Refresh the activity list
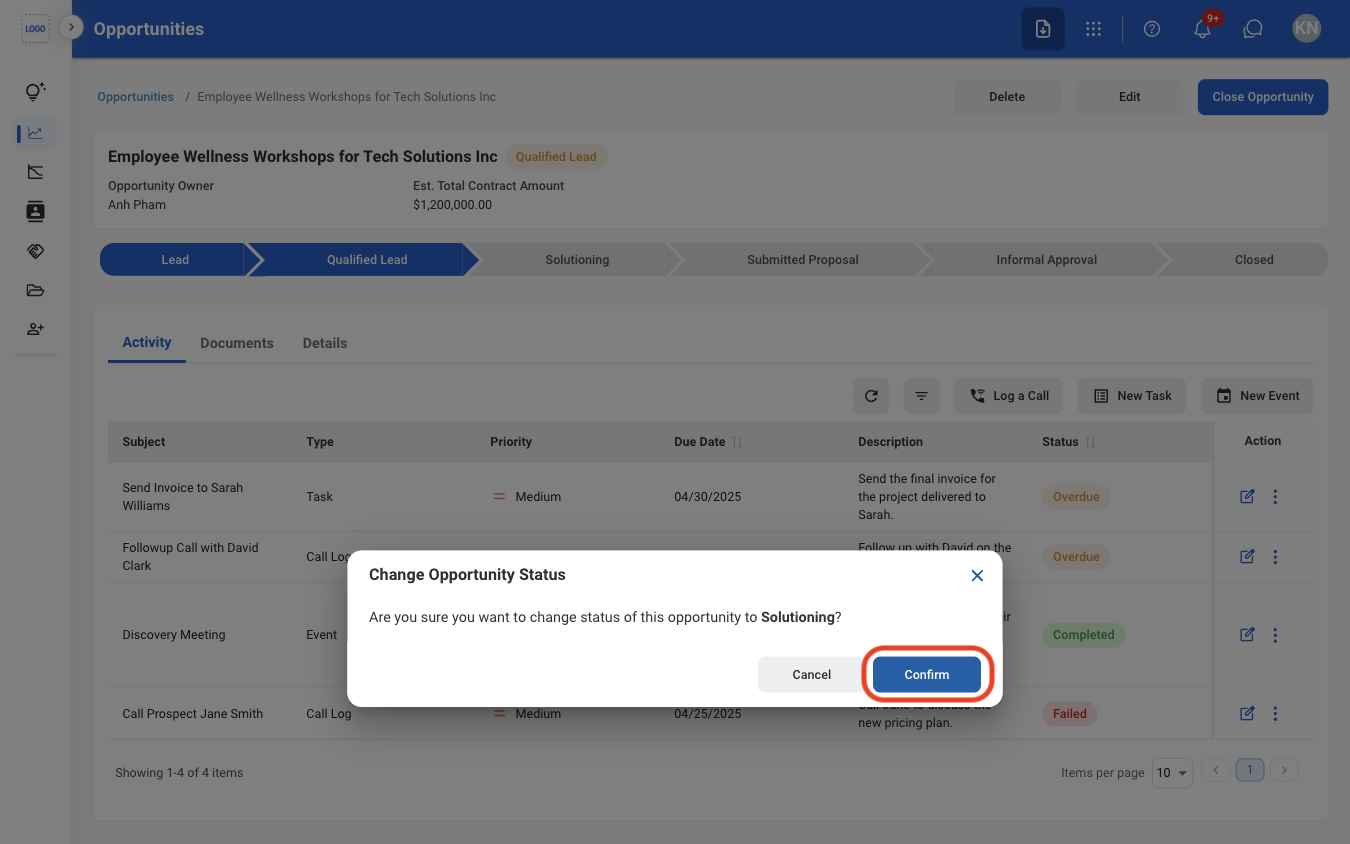 871,396
